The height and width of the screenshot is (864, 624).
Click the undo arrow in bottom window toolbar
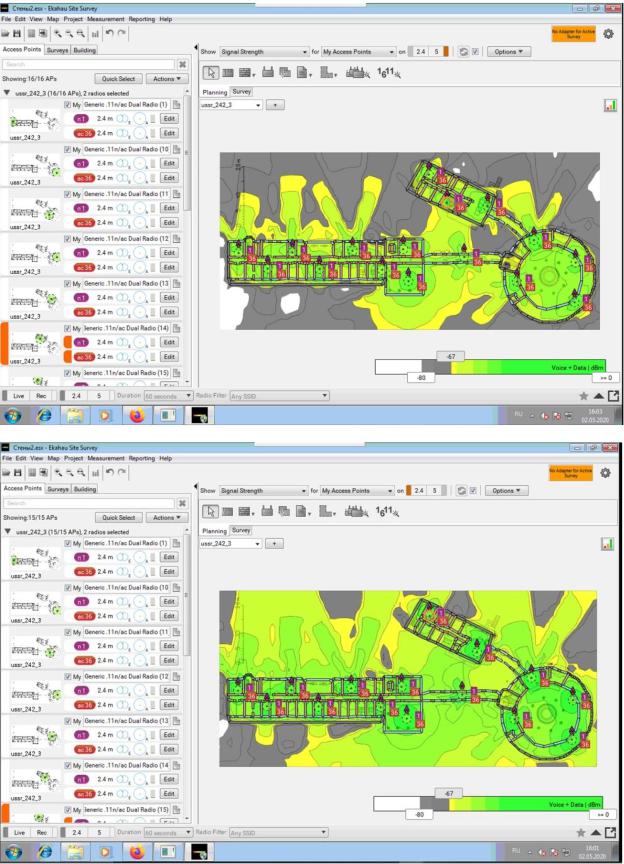coord(109,472)
